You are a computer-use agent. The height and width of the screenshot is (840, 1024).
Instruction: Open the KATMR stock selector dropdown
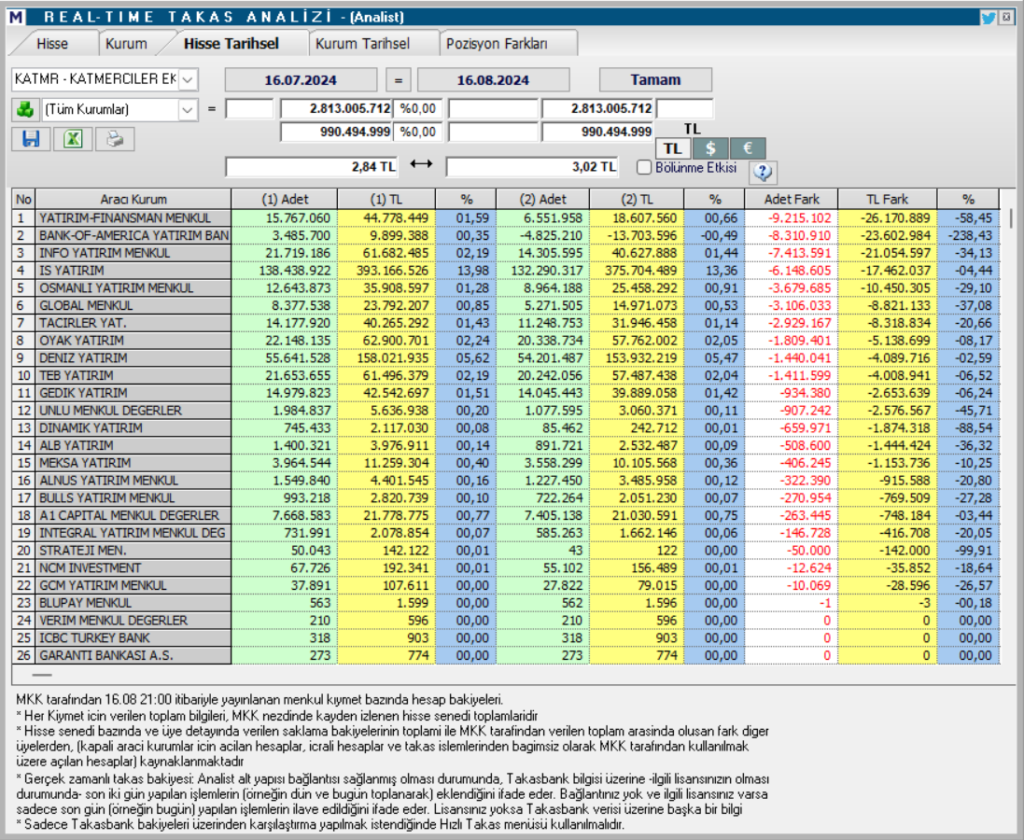point(100,79)
